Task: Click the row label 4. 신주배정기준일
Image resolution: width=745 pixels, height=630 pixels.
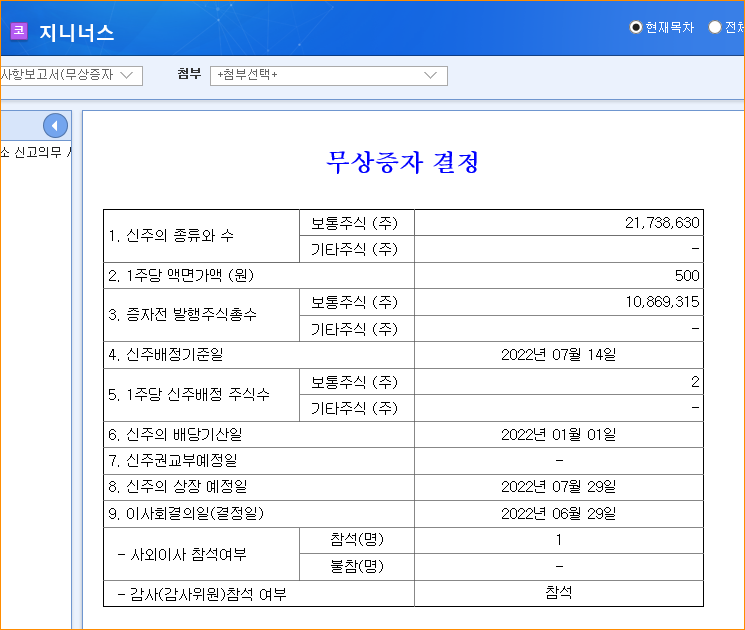Action: (166, 354)
